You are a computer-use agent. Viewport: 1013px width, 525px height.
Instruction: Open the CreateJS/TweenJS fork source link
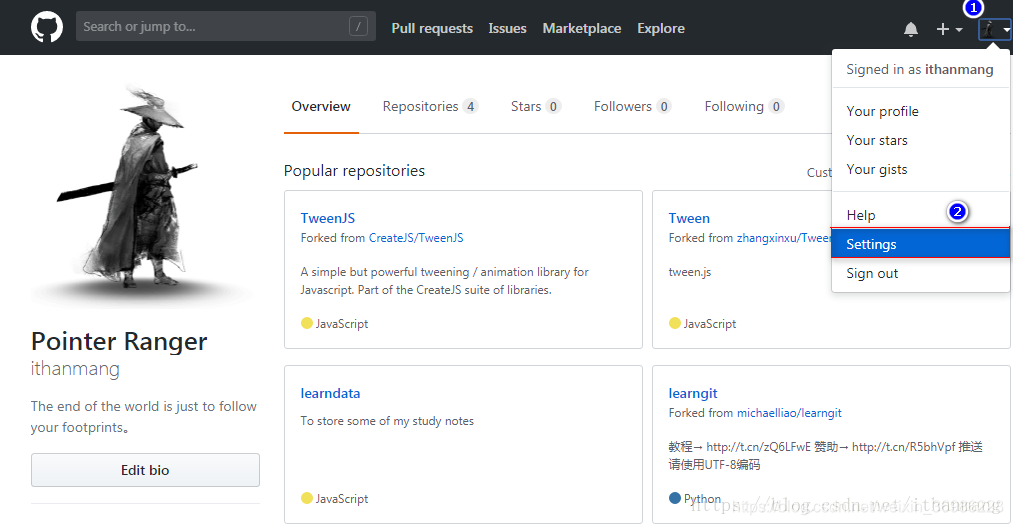(416, 238)
